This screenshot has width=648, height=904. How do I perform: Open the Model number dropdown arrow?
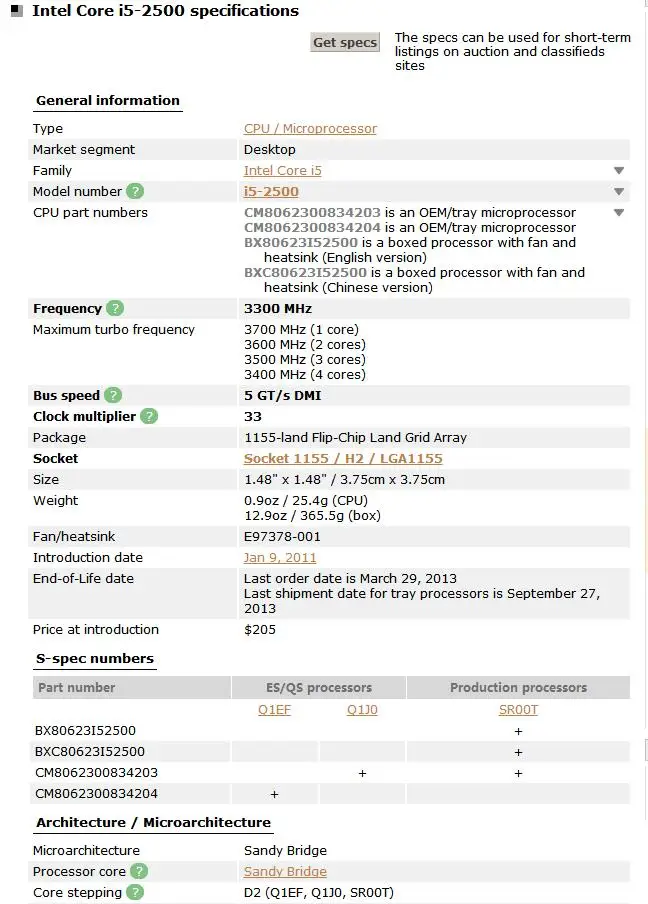(x=619, y=192)
